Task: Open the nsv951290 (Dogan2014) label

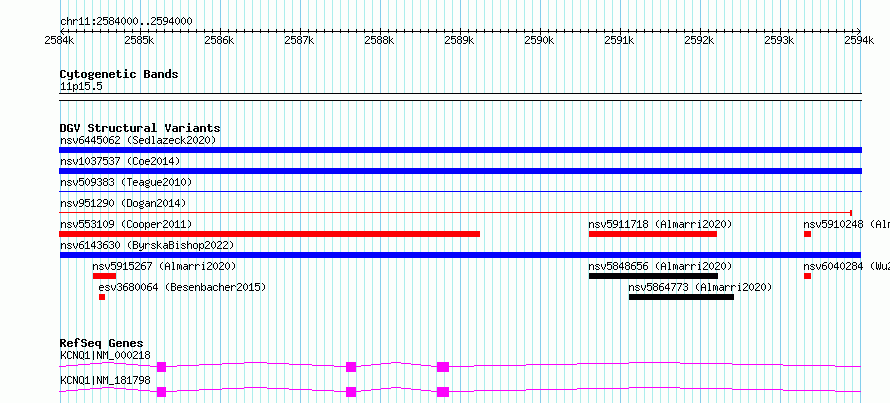Action: (123, 203)
